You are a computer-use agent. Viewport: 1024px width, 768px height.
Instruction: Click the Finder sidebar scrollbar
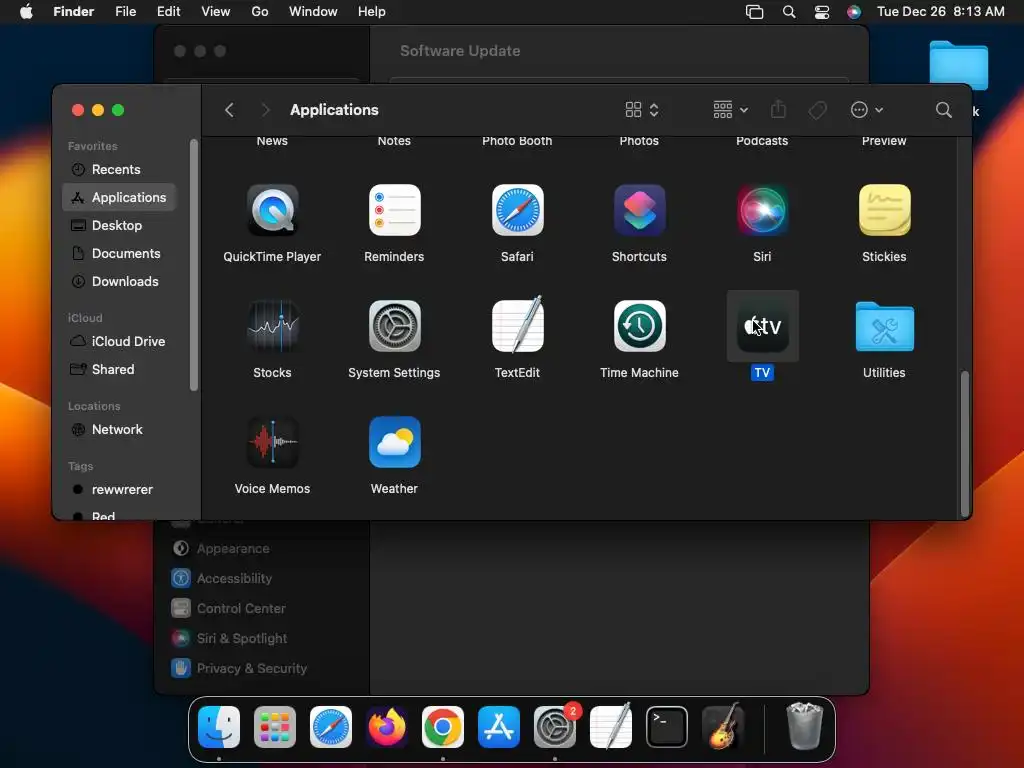click(193, 265)
